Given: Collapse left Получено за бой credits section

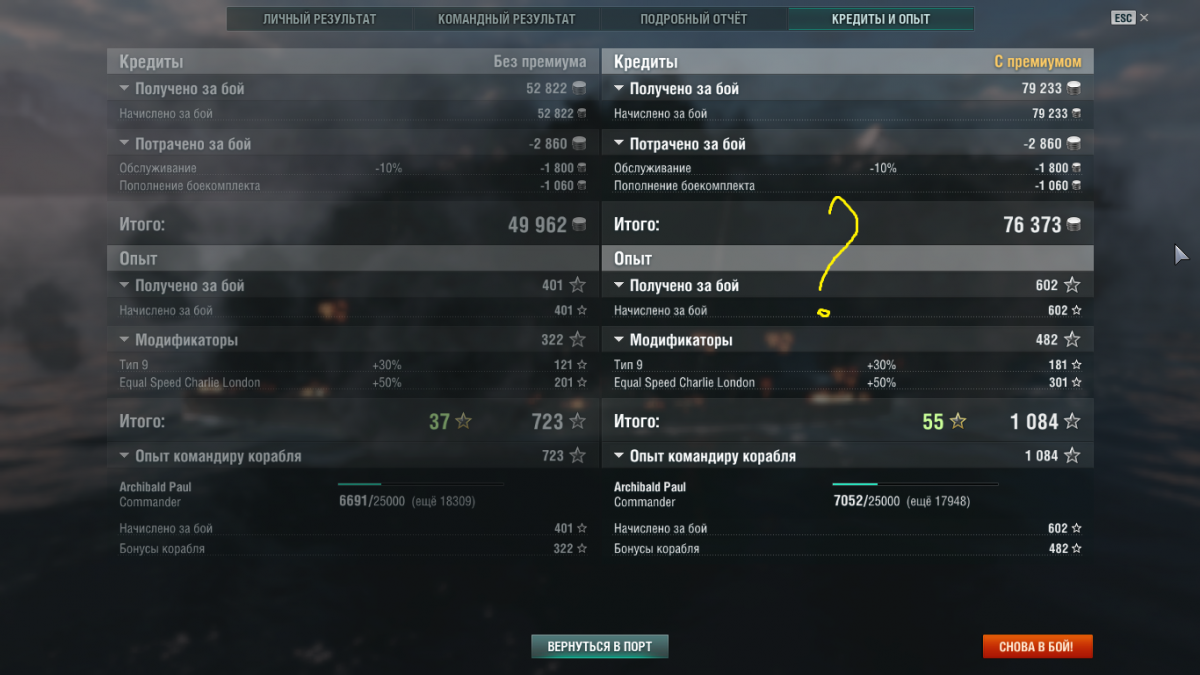Looking at the screenshot, I should coord(125,89).
